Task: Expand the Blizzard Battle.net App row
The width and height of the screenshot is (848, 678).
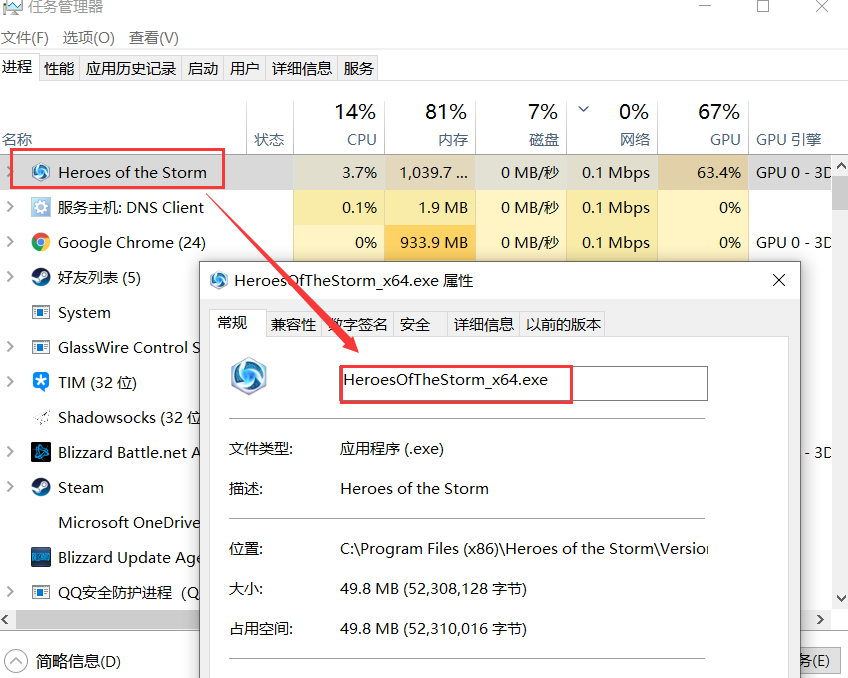Action: point(10,451)
